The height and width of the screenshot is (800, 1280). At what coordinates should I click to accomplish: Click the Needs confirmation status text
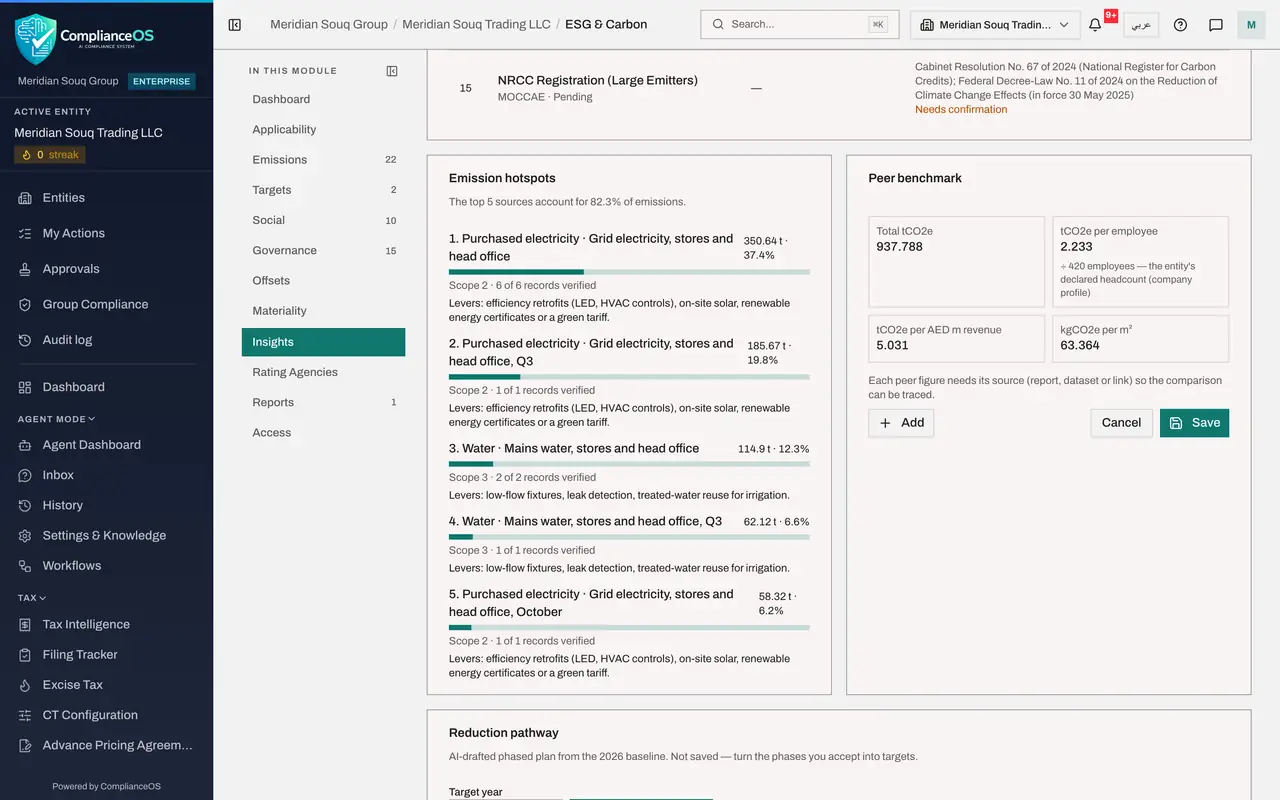(961, 110)
